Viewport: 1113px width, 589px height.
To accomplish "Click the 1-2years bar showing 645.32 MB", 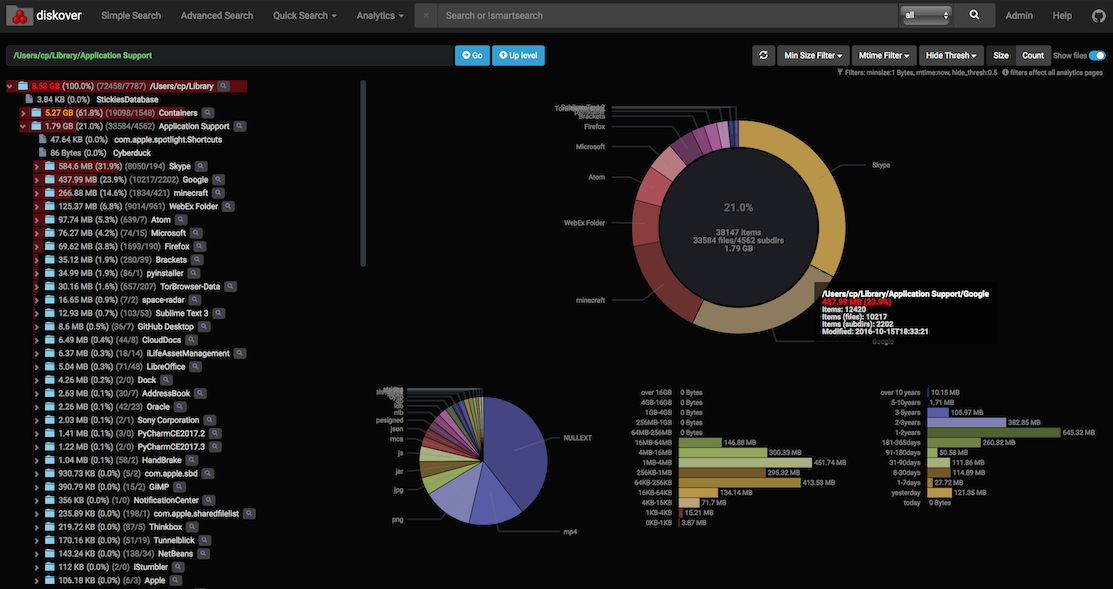I will click(x=994, y=432).
